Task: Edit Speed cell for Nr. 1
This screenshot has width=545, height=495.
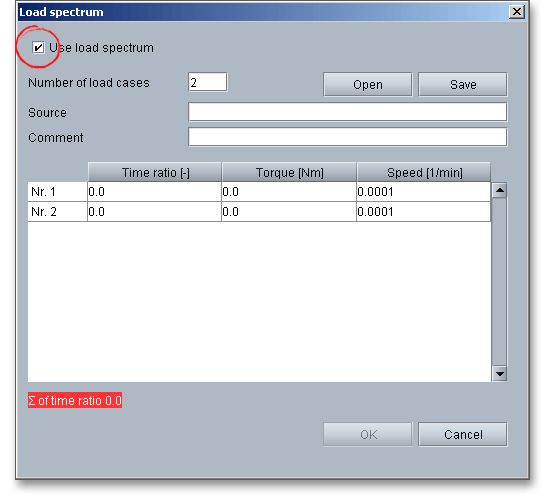Action: tap(424, 192)
